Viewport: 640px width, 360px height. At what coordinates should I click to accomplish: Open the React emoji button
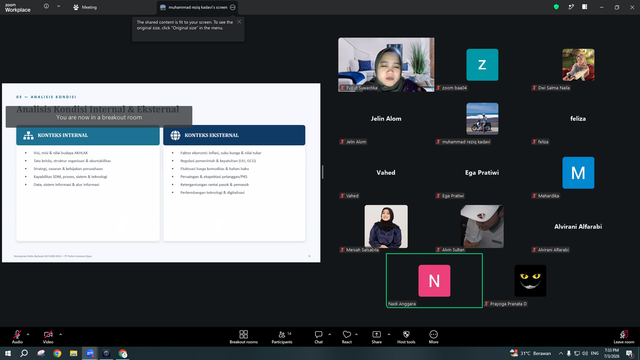[x=347, y=337]
